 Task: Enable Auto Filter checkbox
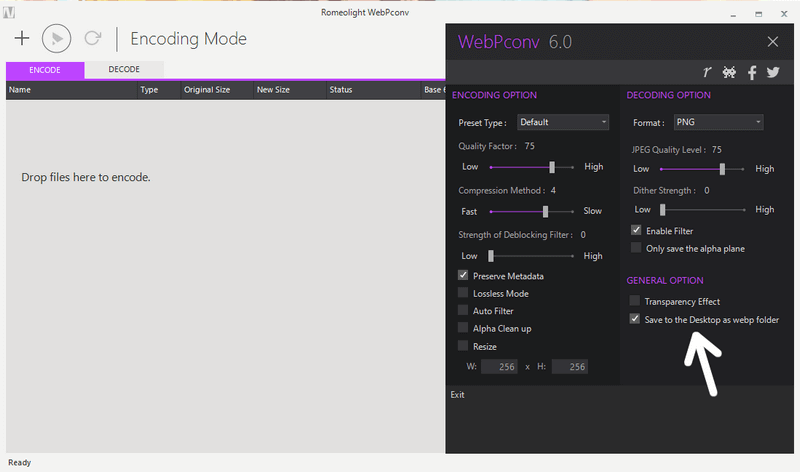[463, 310]
